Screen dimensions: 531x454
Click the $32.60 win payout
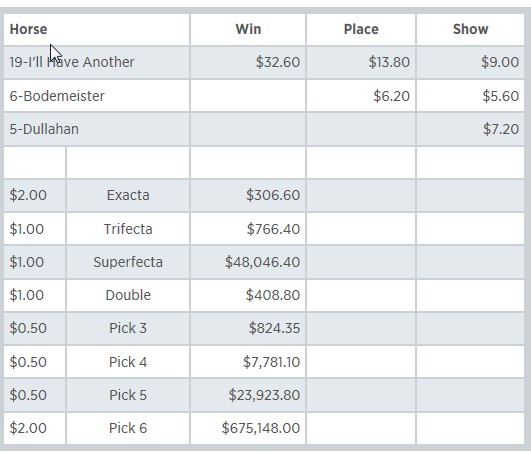[278, 62]
